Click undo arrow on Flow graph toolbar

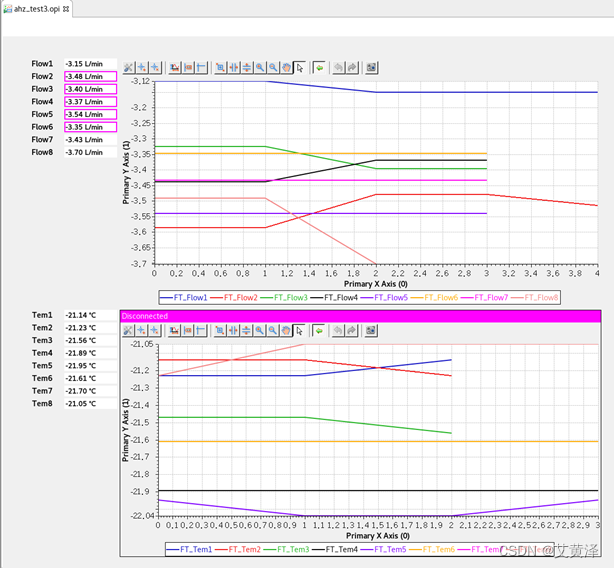[x=338, y=68]
